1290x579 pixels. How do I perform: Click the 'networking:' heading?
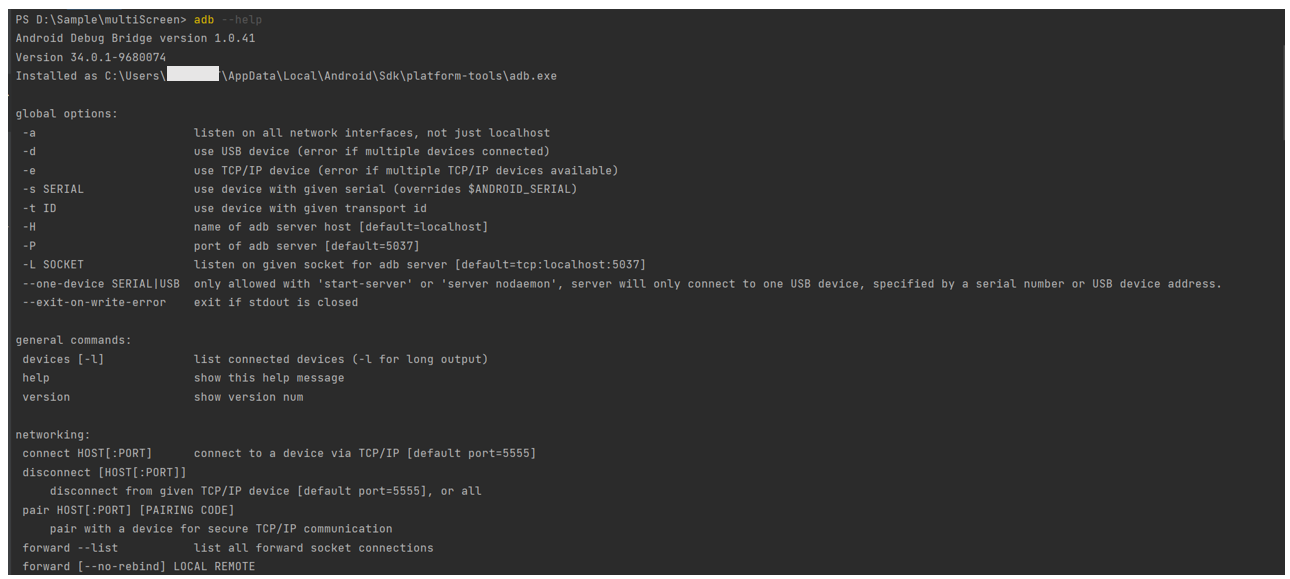pyautogui.click(x=53, y=435)
